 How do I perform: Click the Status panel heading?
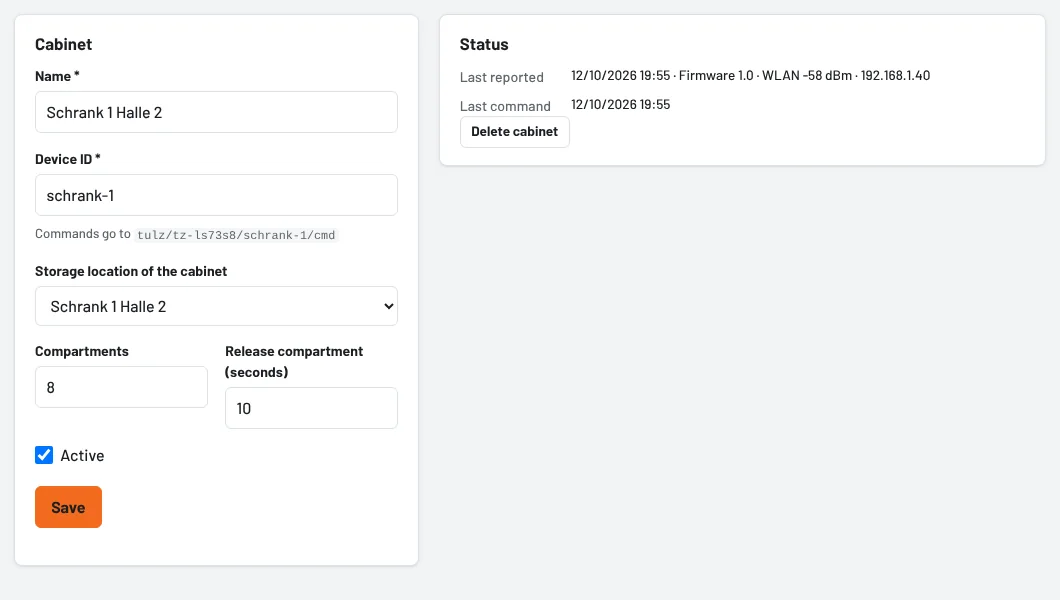[x=484, y=45]
